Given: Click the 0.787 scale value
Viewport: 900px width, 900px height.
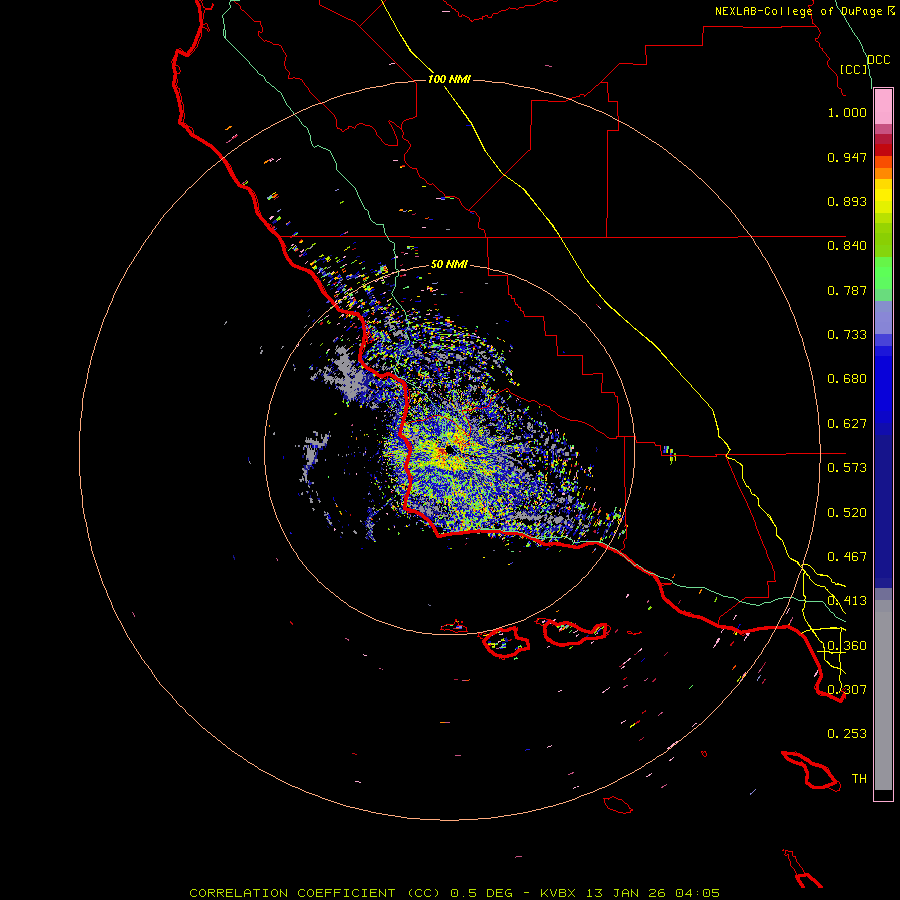Looking at the screenshot, I should (x=847, y=290).
